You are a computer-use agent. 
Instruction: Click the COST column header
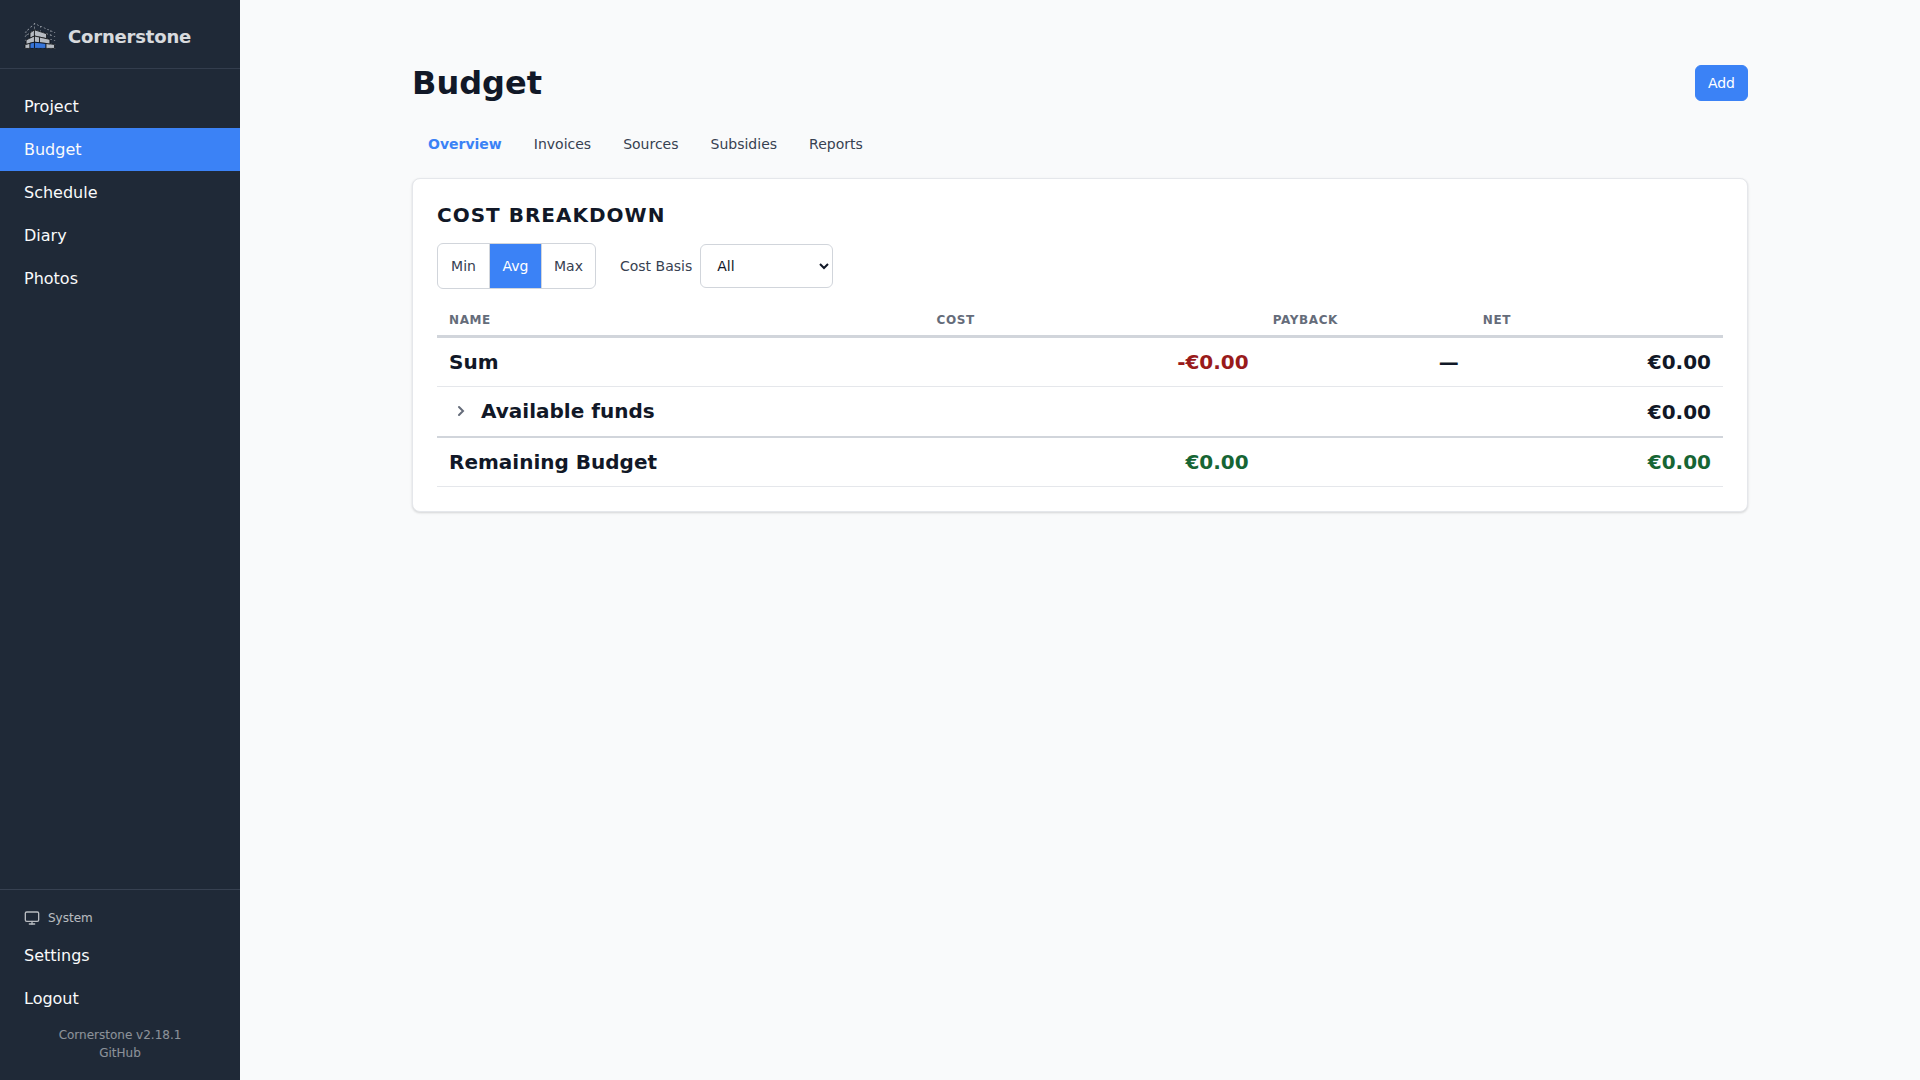coord(955,320)
